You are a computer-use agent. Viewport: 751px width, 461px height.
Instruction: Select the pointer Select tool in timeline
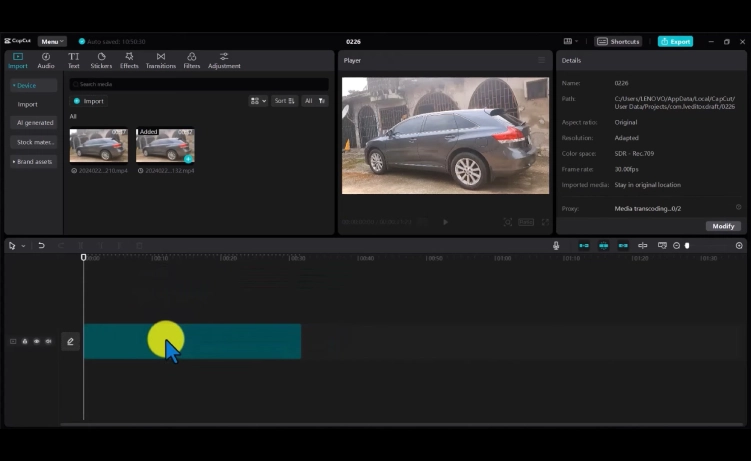[12, 246]
